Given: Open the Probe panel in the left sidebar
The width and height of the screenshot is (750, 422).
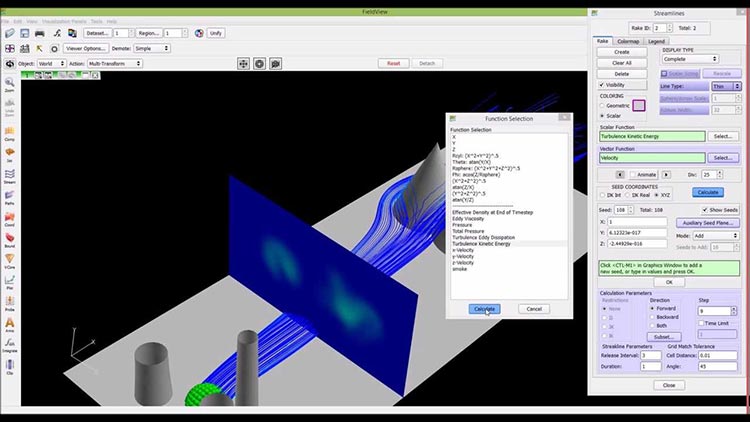Looking at the screenshot, I should 10,303.
